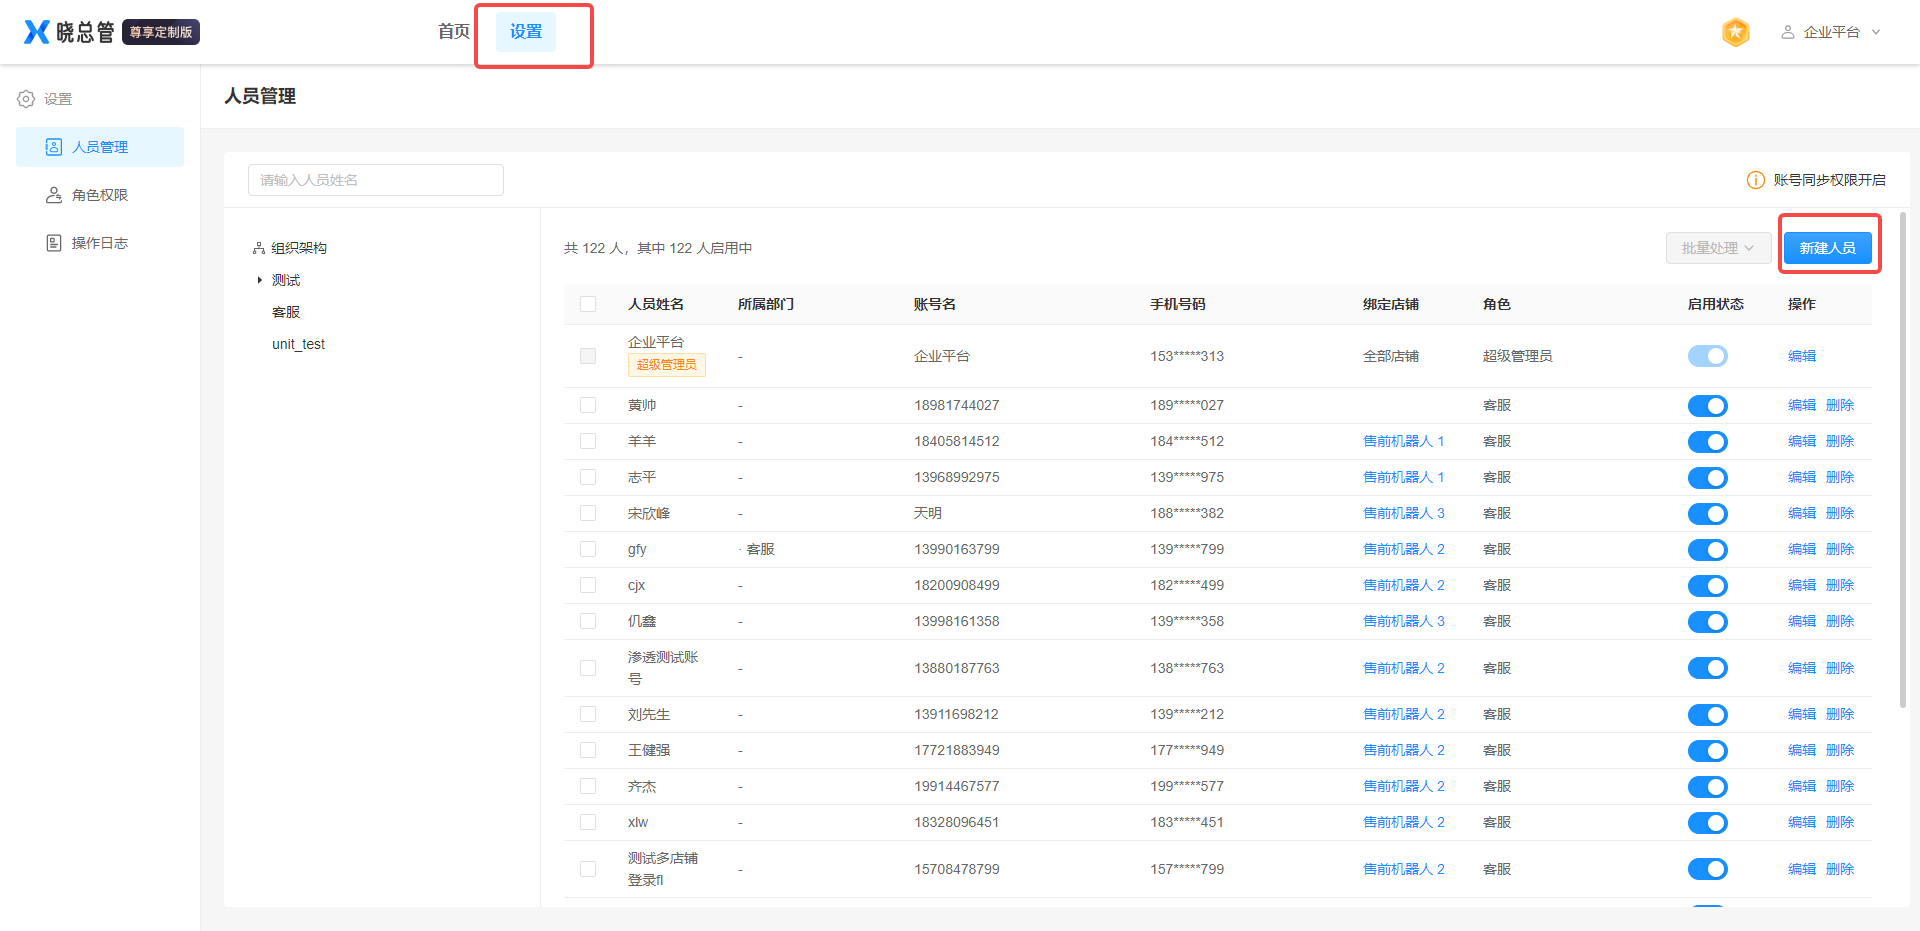Toggle enabled status for 志平
This screenshot has width=1920, height=931.
coord(1708,478)
